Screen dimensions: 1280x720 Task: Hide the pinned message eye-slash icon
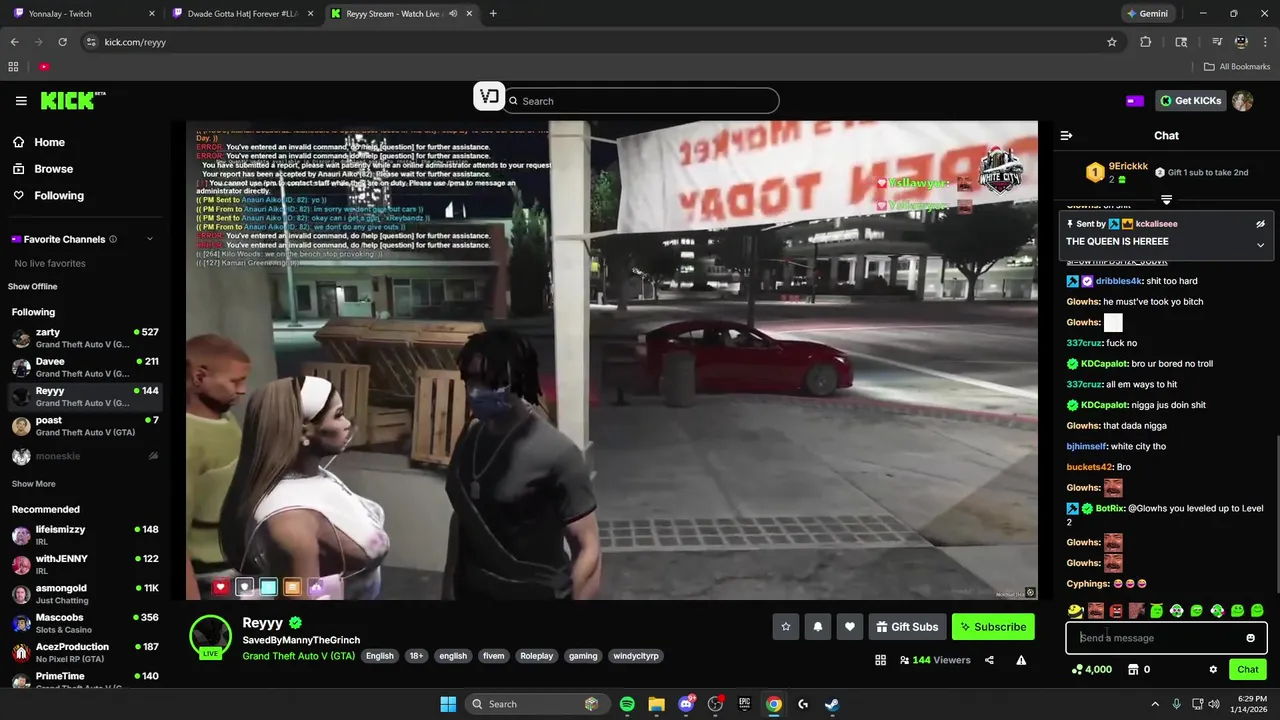pyautogui.click(x=1260, y=224)
